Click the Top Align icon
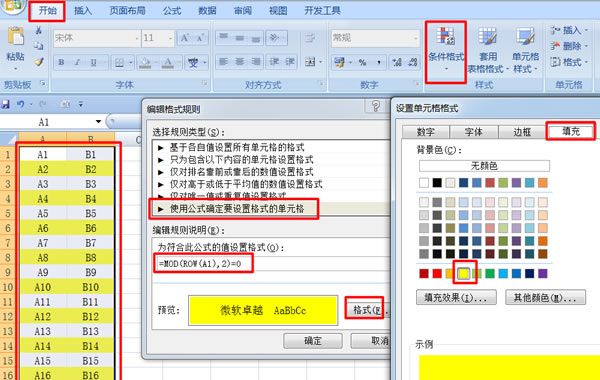Viewport: 600px width, 380px height. [x=224, y=38]
